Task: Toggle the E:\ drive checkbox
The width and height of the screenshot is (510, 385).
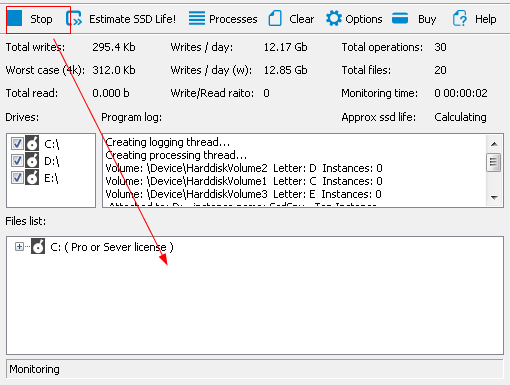Action: [x=17, y=177]
